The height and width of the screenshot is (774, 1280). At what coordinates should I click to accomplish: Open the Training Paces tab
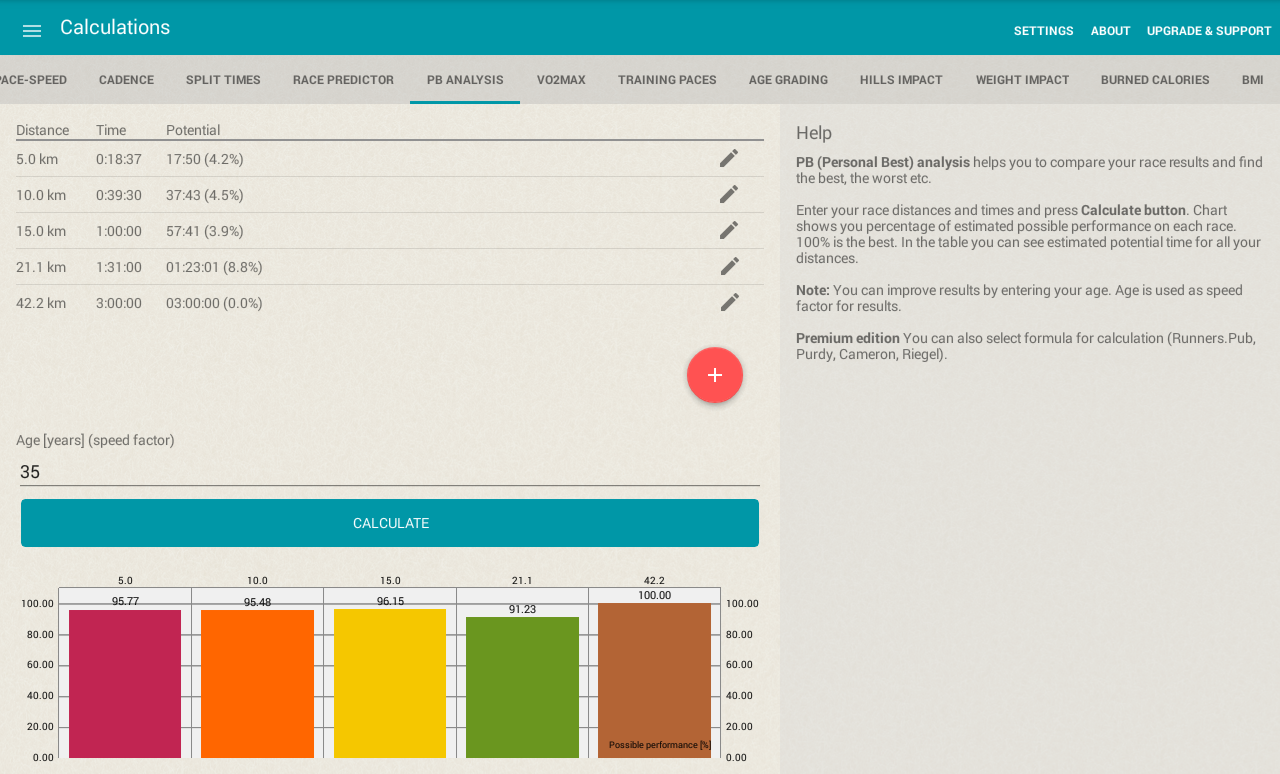tap(667, 80)
